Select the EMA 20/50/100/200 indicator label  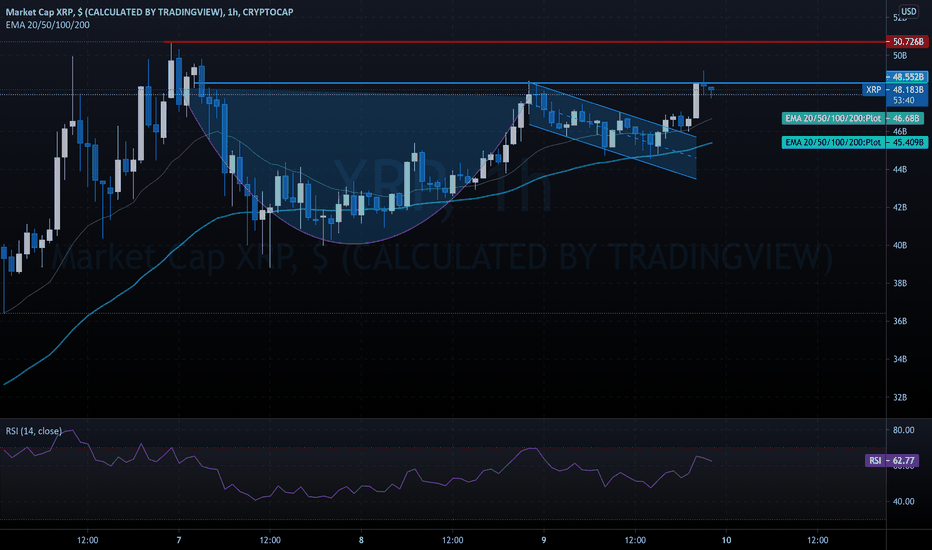tap(48, 25)
